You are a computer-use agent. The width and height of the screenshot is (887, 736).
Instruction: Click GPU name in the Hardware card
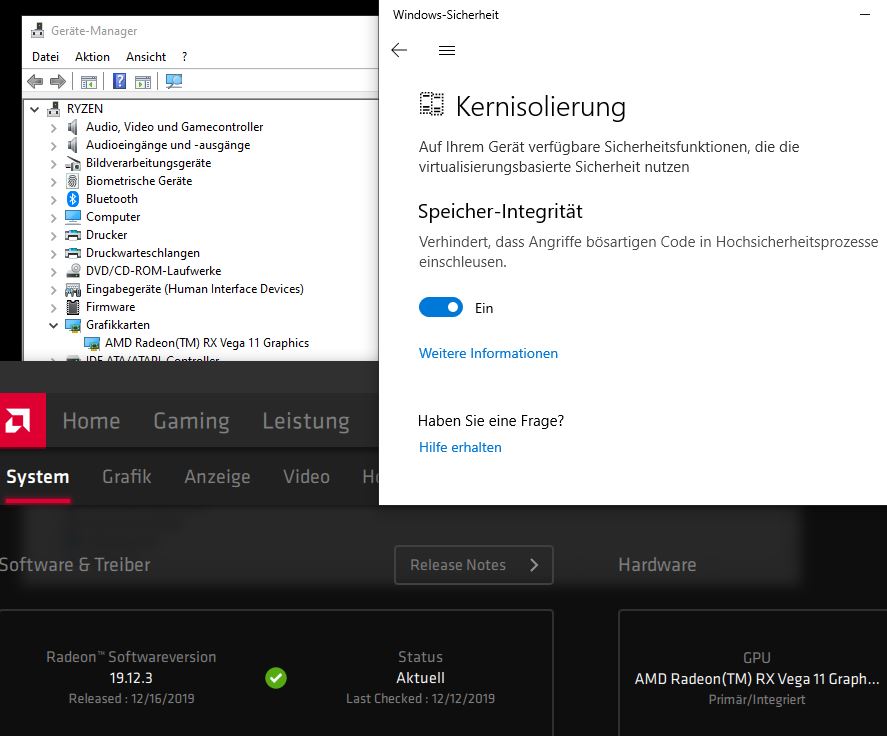(x=757, y=678)
